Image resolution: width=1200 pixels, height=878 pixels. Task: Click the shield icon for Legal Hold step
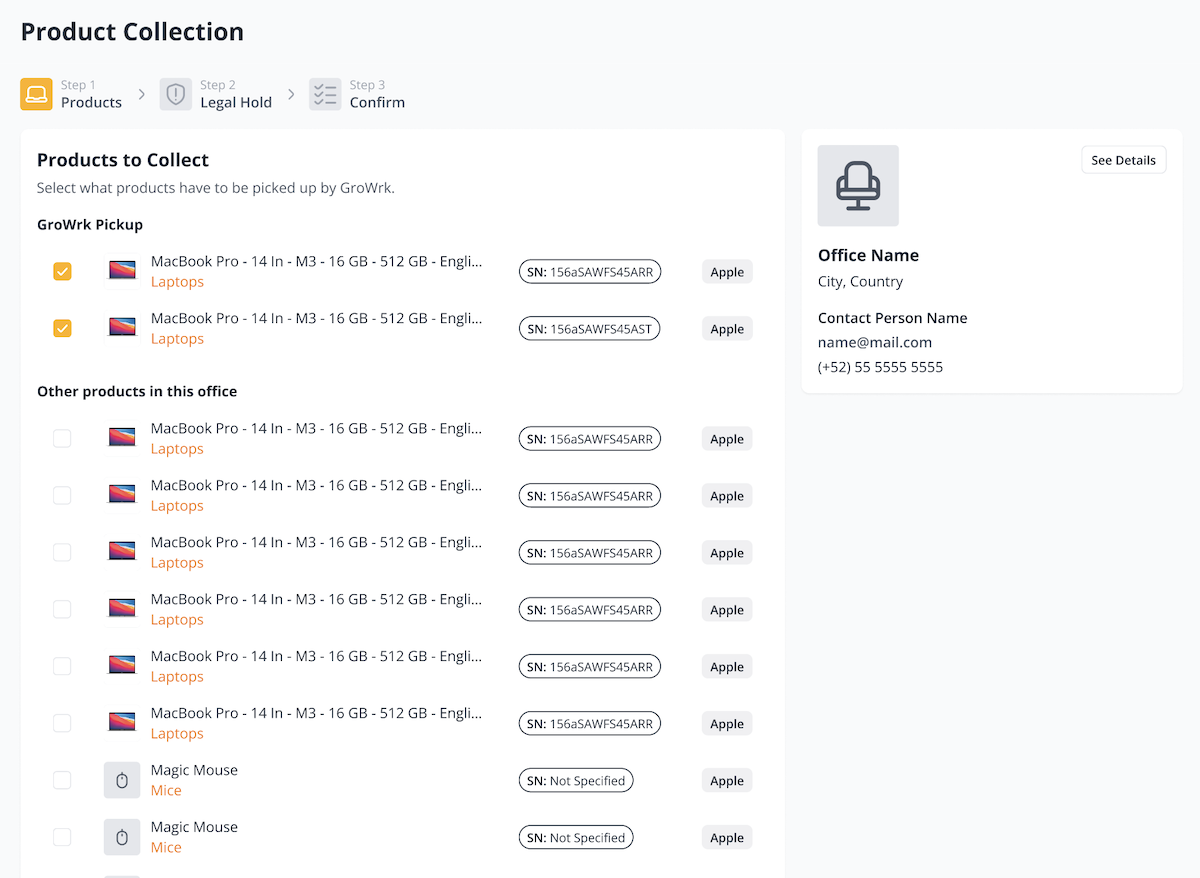coord(176,94)
